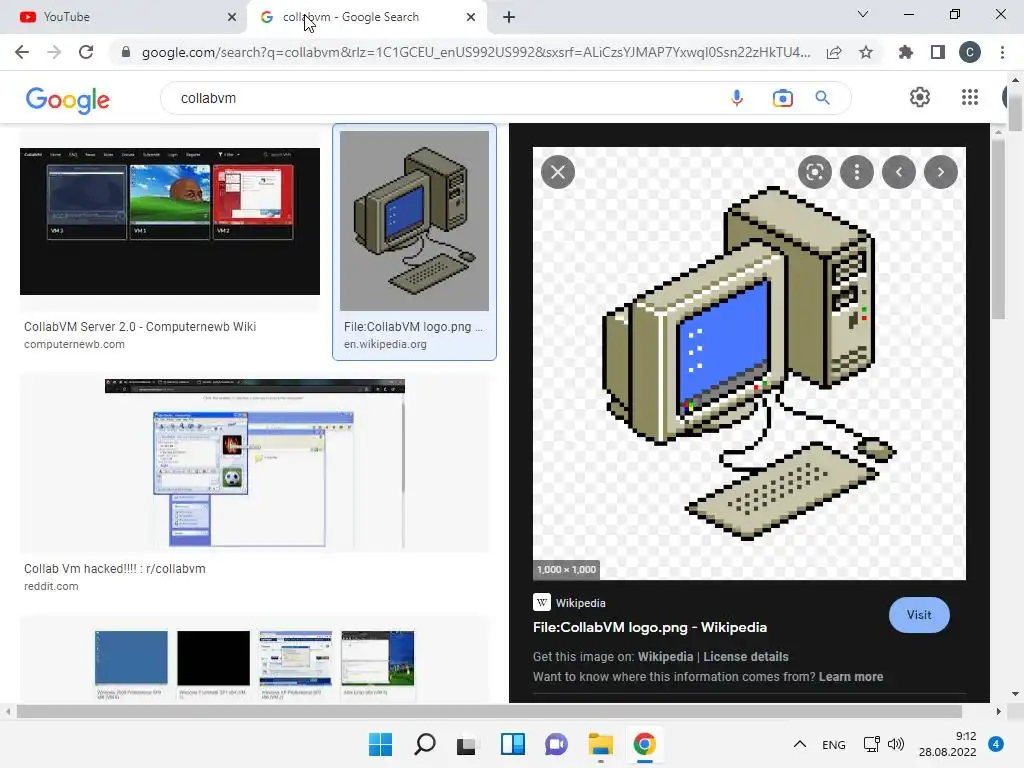
Task: Open Task View on the taskbar
Action: click(466, 744)
